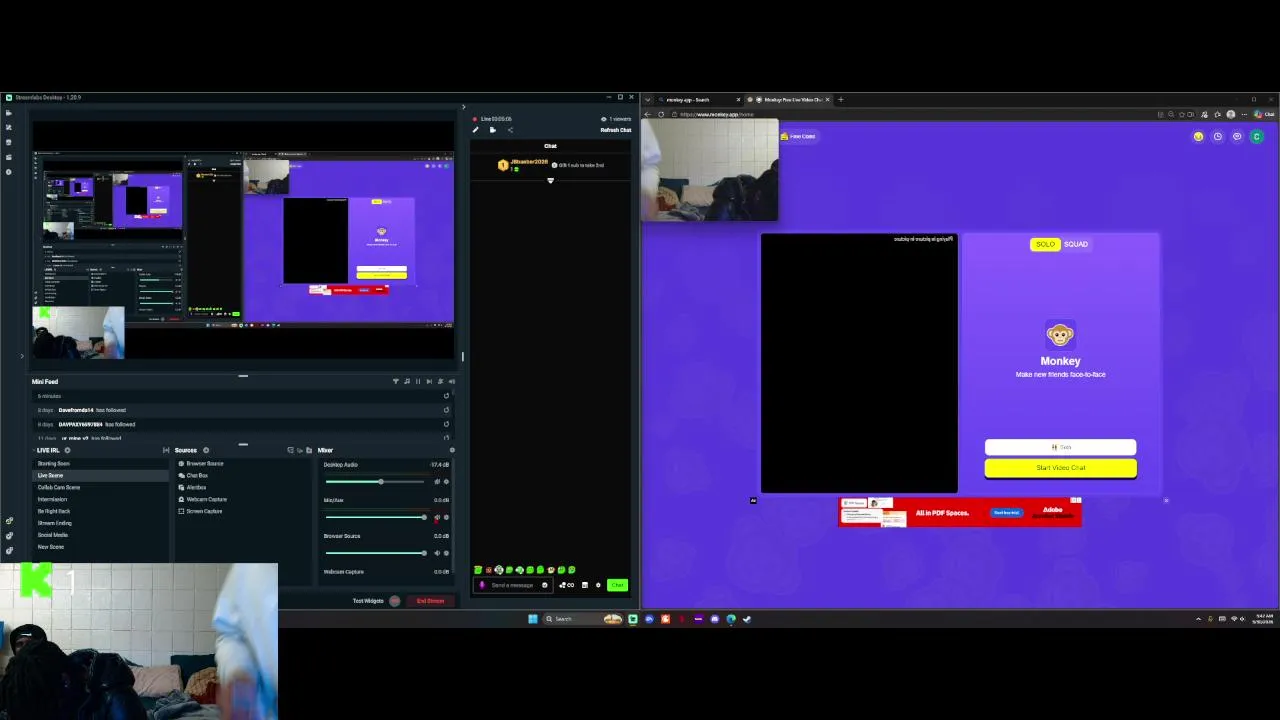Open the messages icon on Monkey
1280x720 pixels.
[1237, 136]
